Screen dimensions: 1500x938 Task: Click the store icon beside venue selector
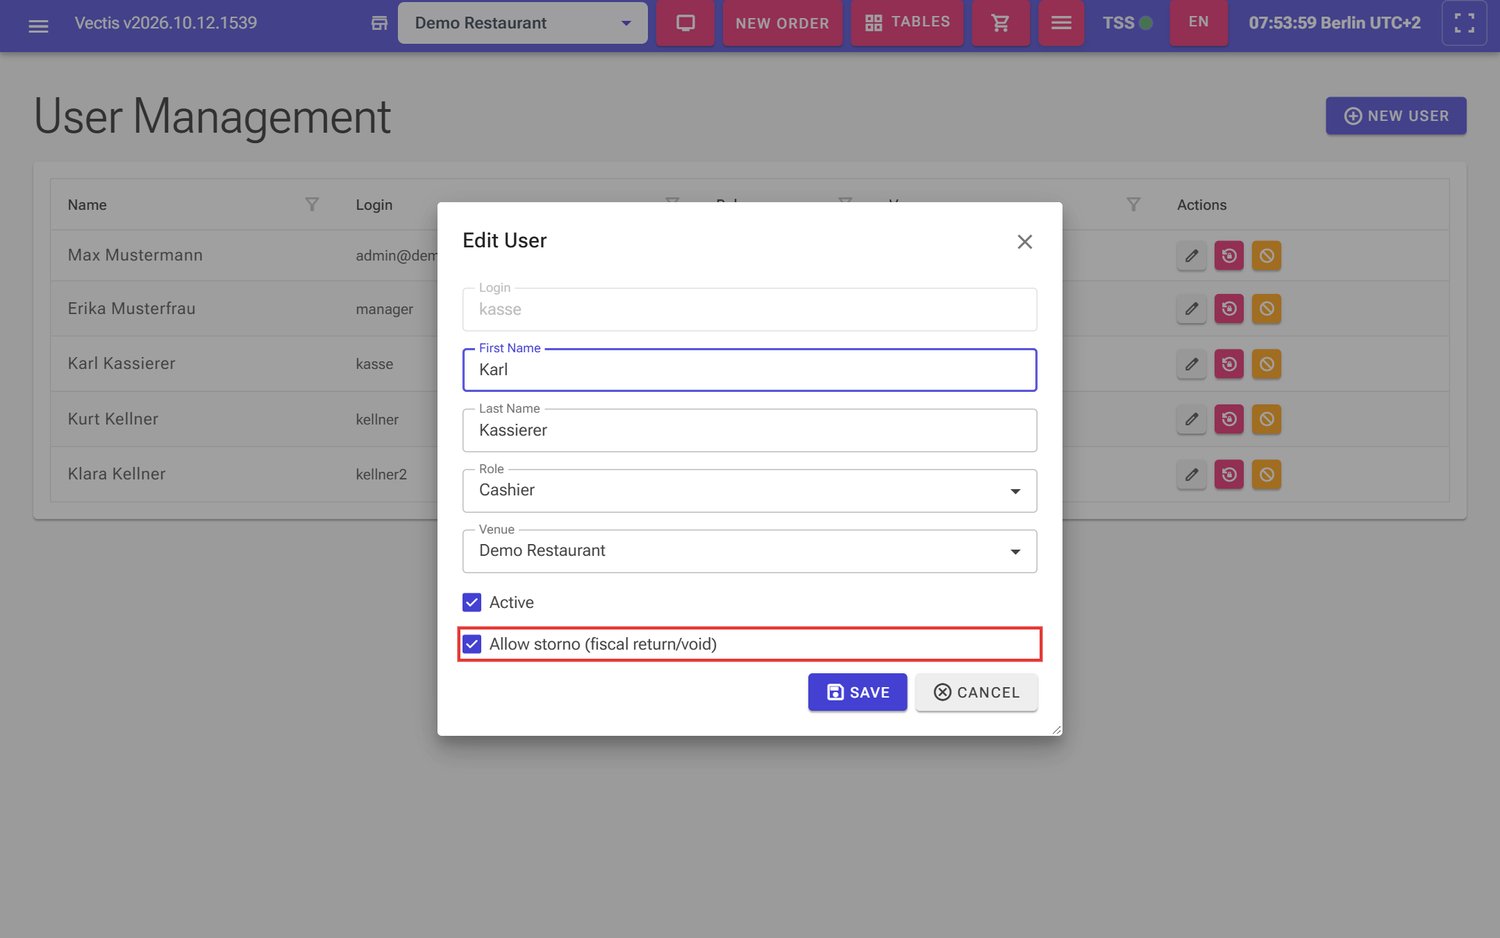[379, 23]
